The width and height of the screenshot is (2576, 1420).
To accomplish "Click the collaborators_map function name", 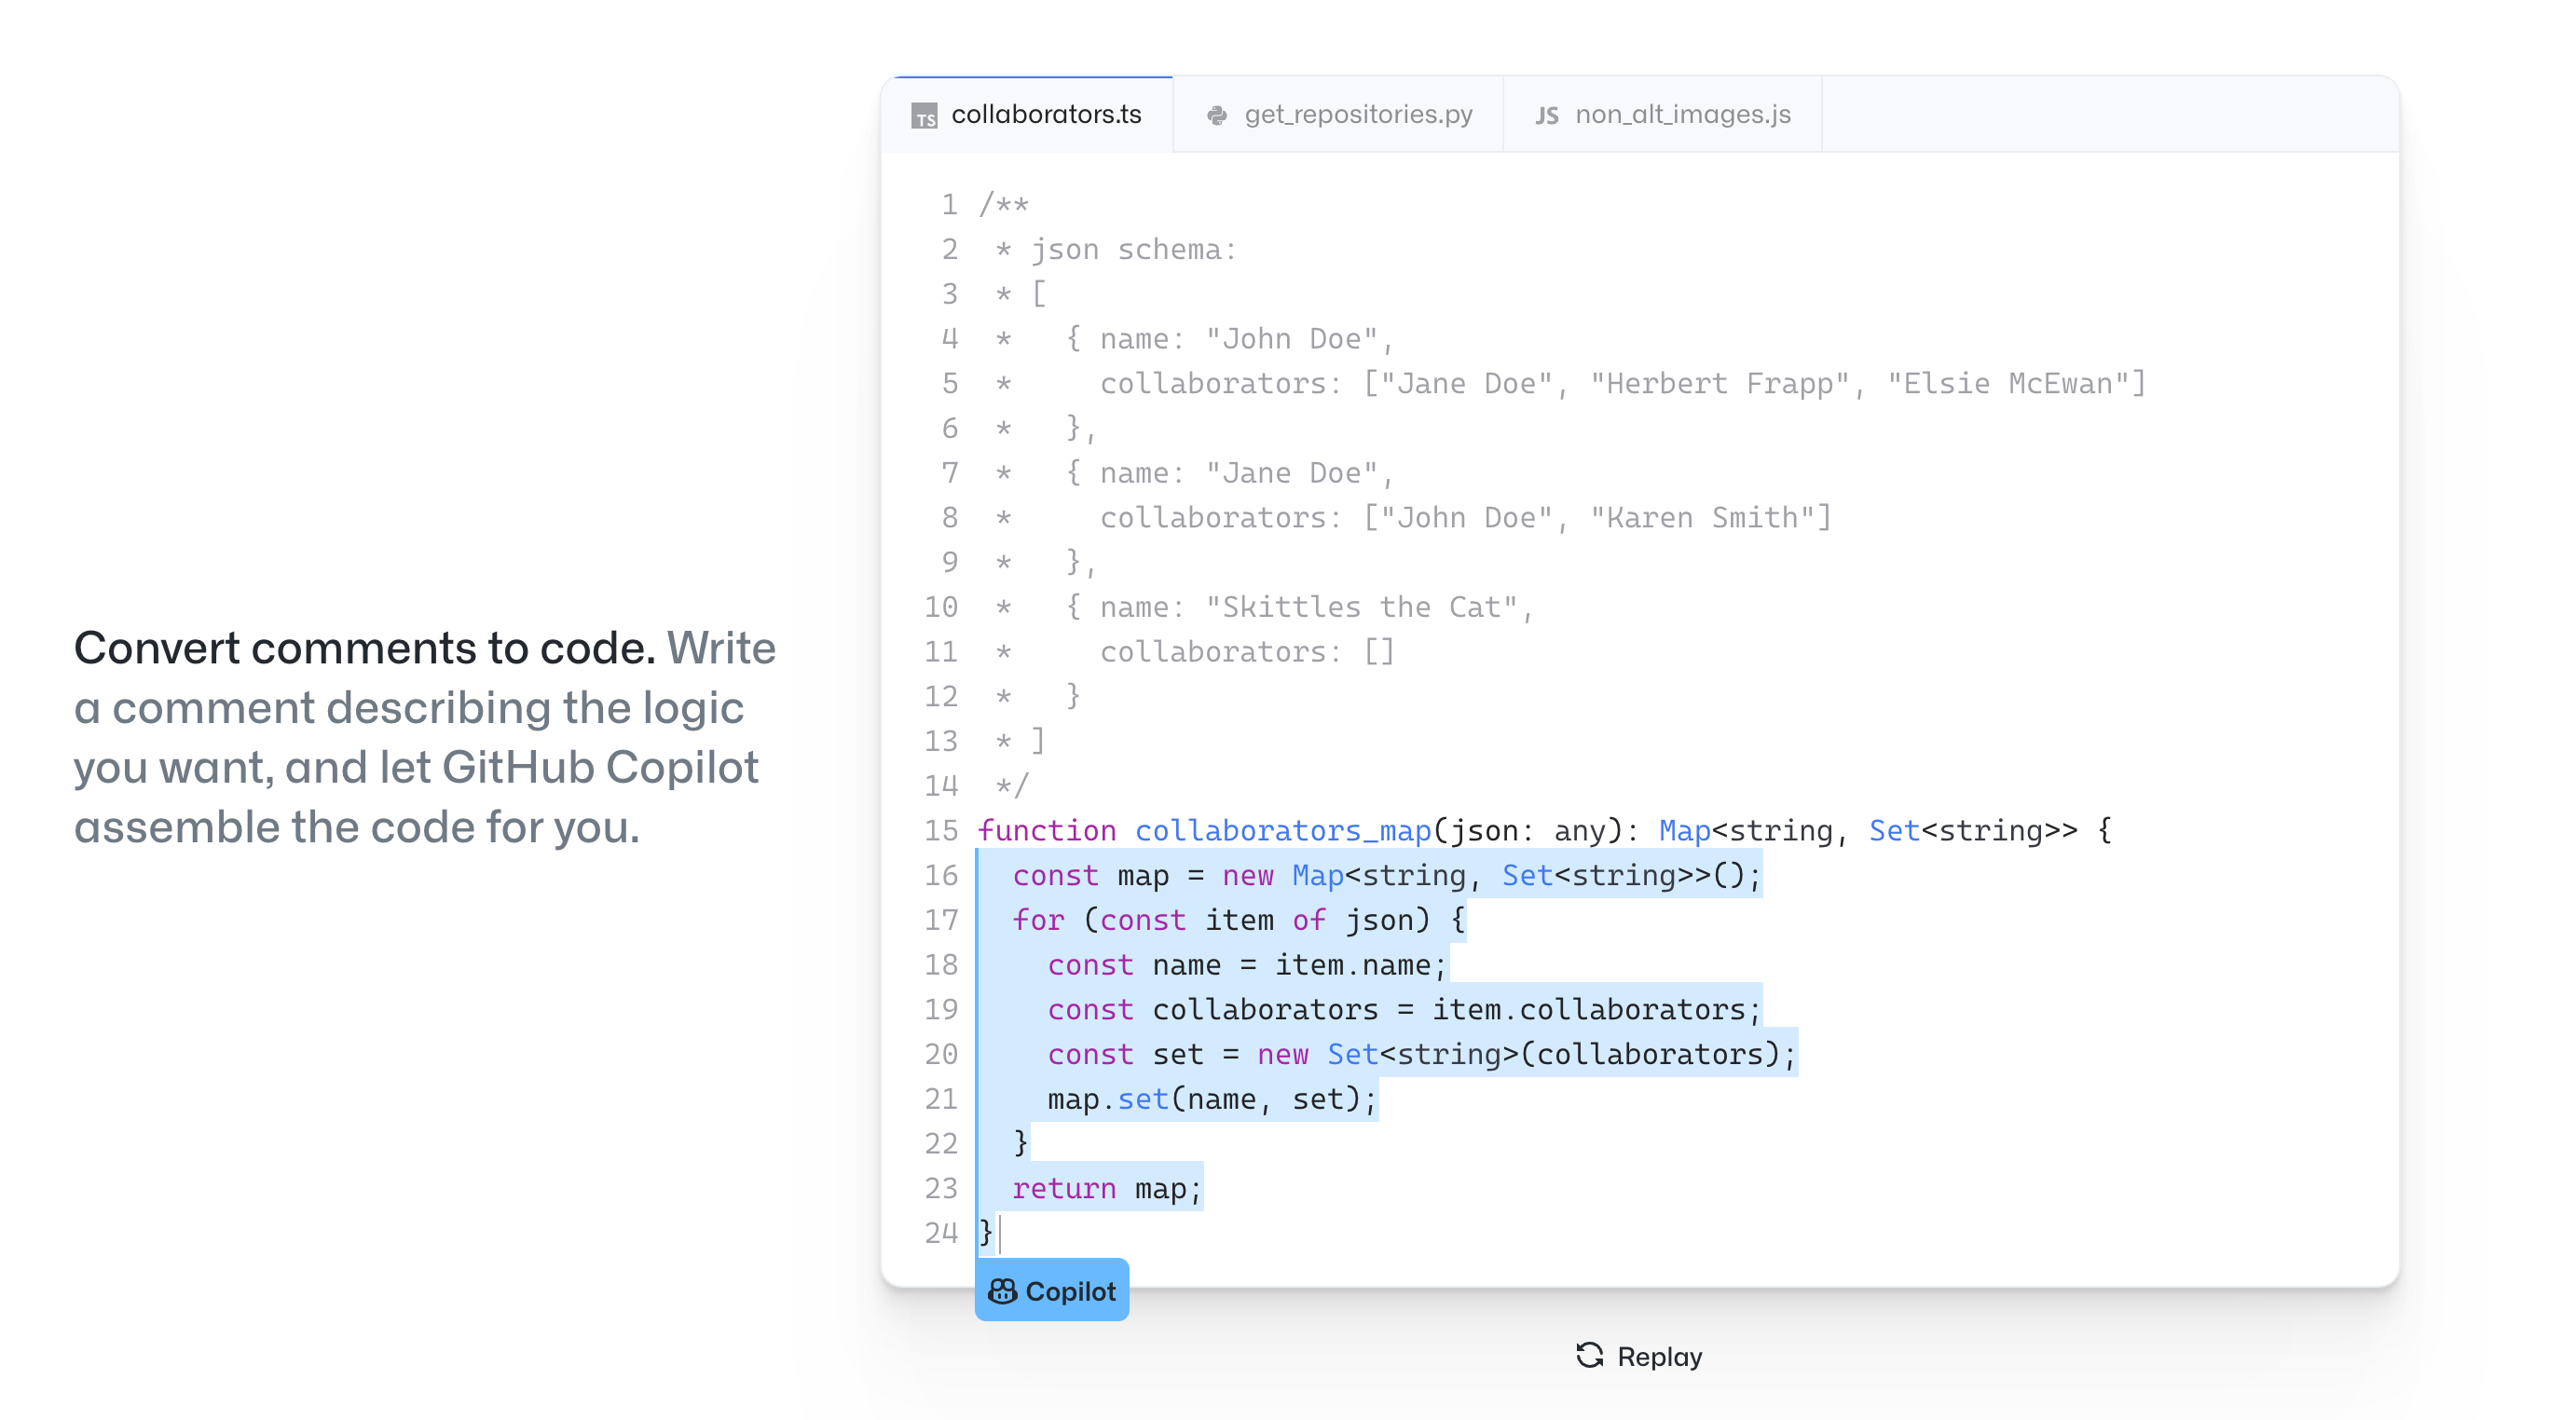I will 1283,830.
